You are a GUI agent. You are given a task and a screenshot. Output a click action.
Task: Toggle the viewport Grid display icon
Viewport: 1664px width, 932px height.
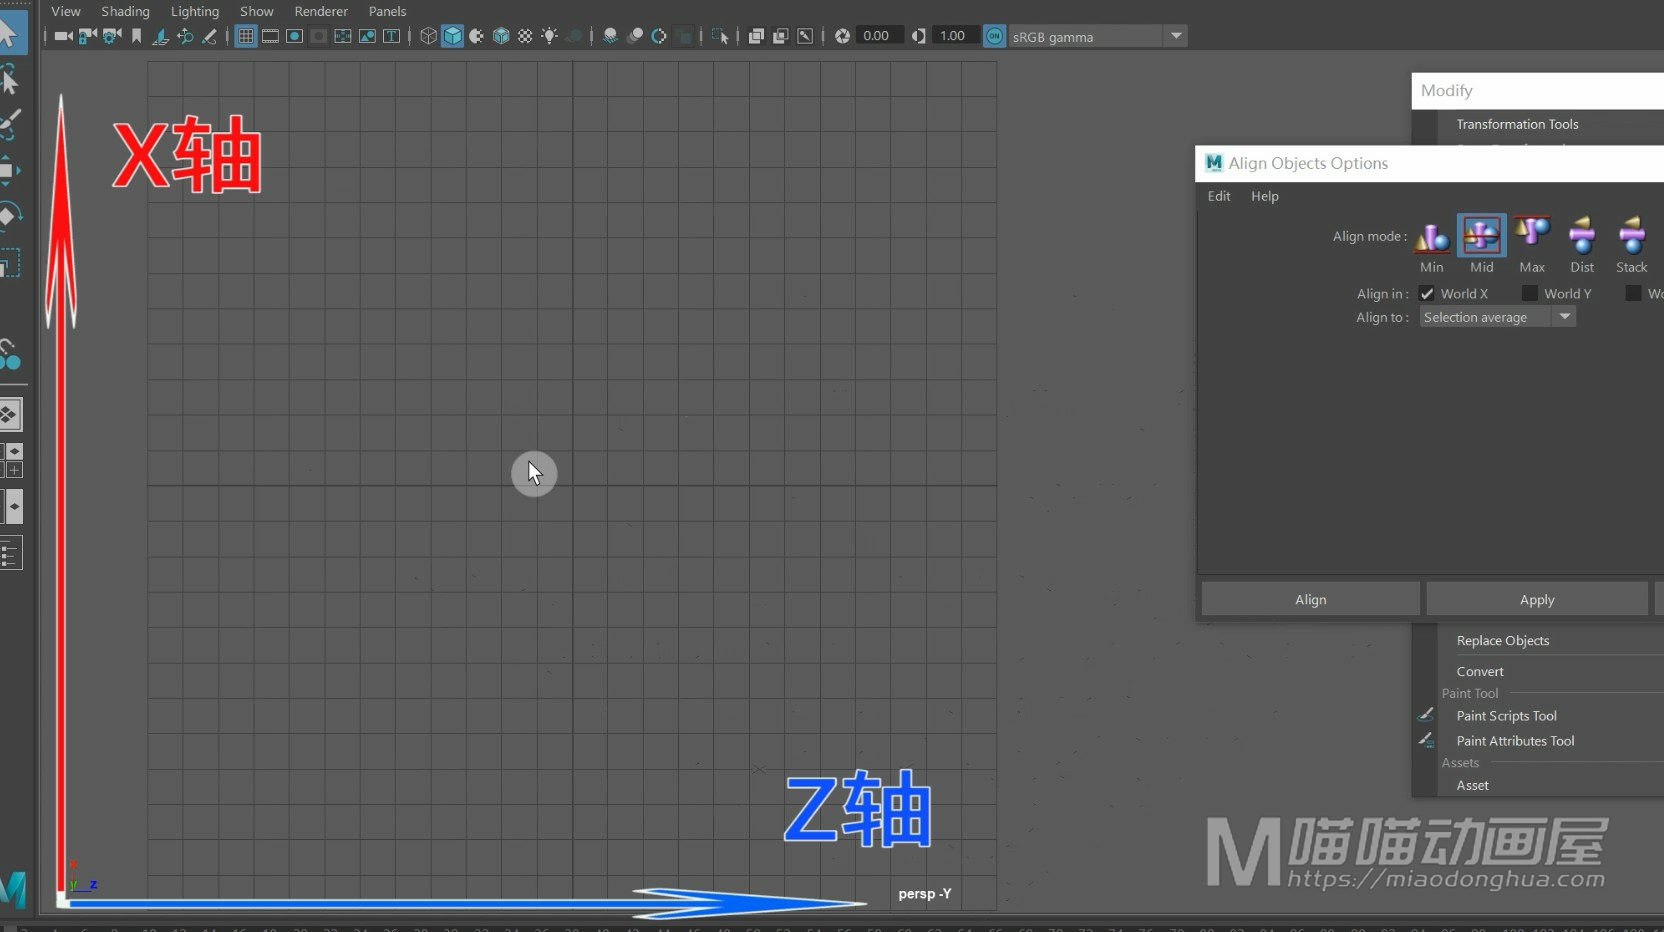pyautogui.click(x=246, y=36)
